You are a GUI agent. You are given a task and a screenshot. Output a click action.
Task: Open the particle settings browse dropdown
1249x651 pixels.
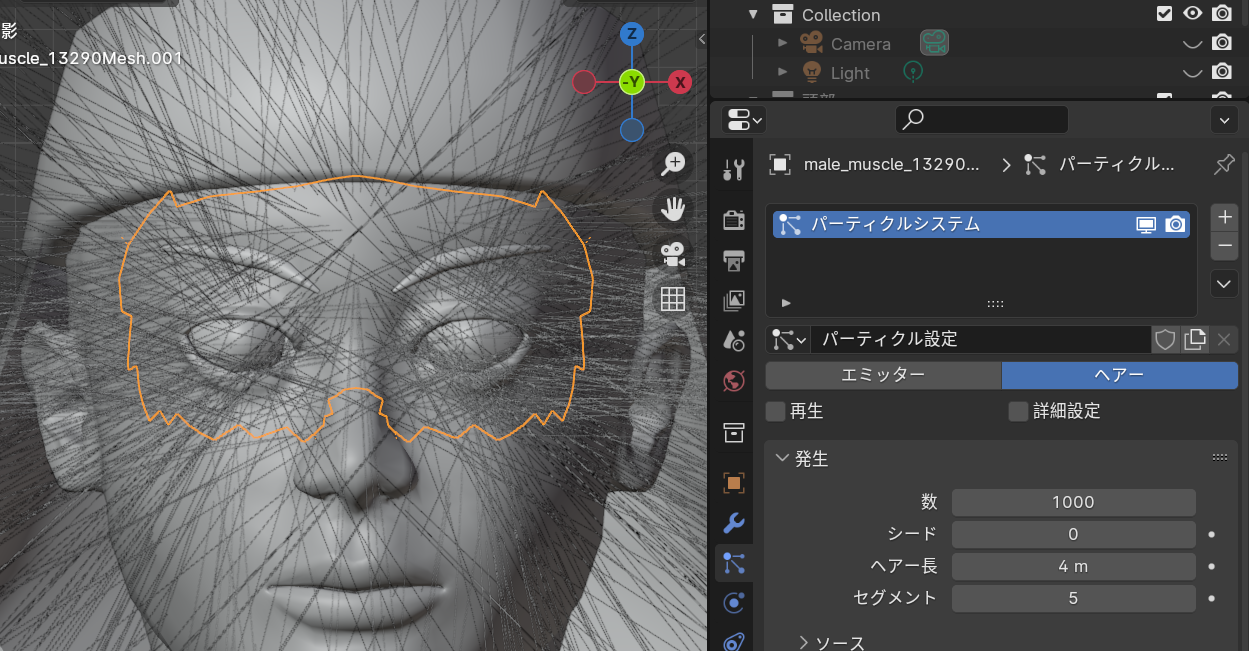click(x=788, y=339)
